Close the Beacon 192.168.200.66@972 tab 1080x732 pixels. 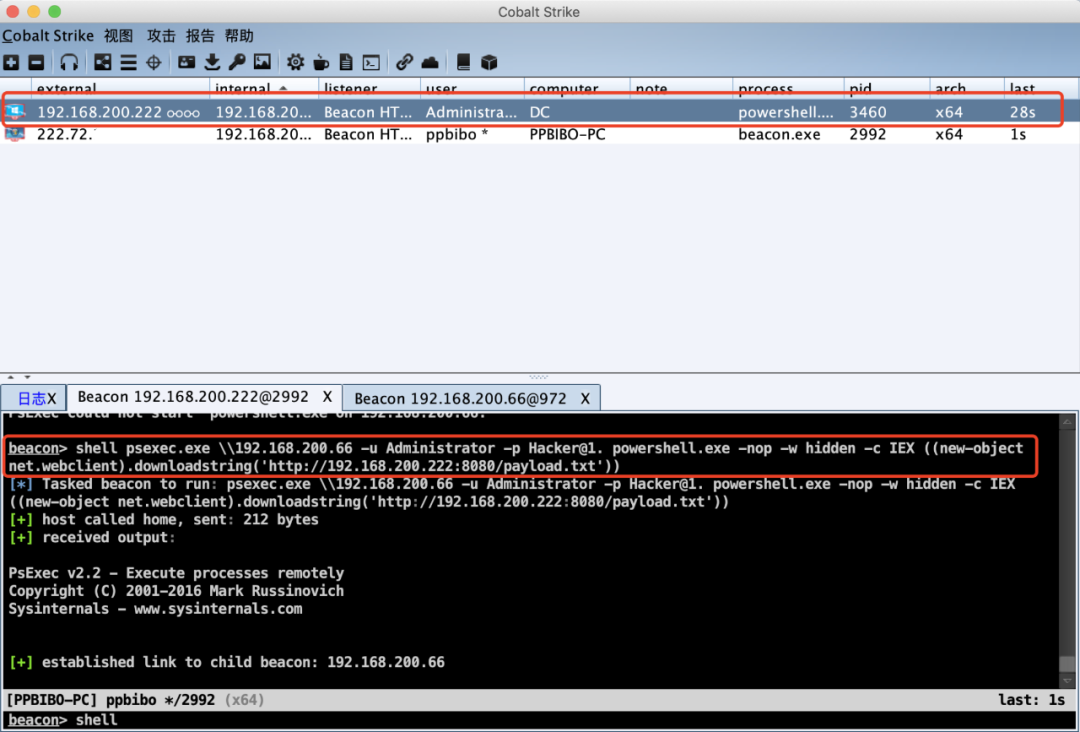coord(585,399)
